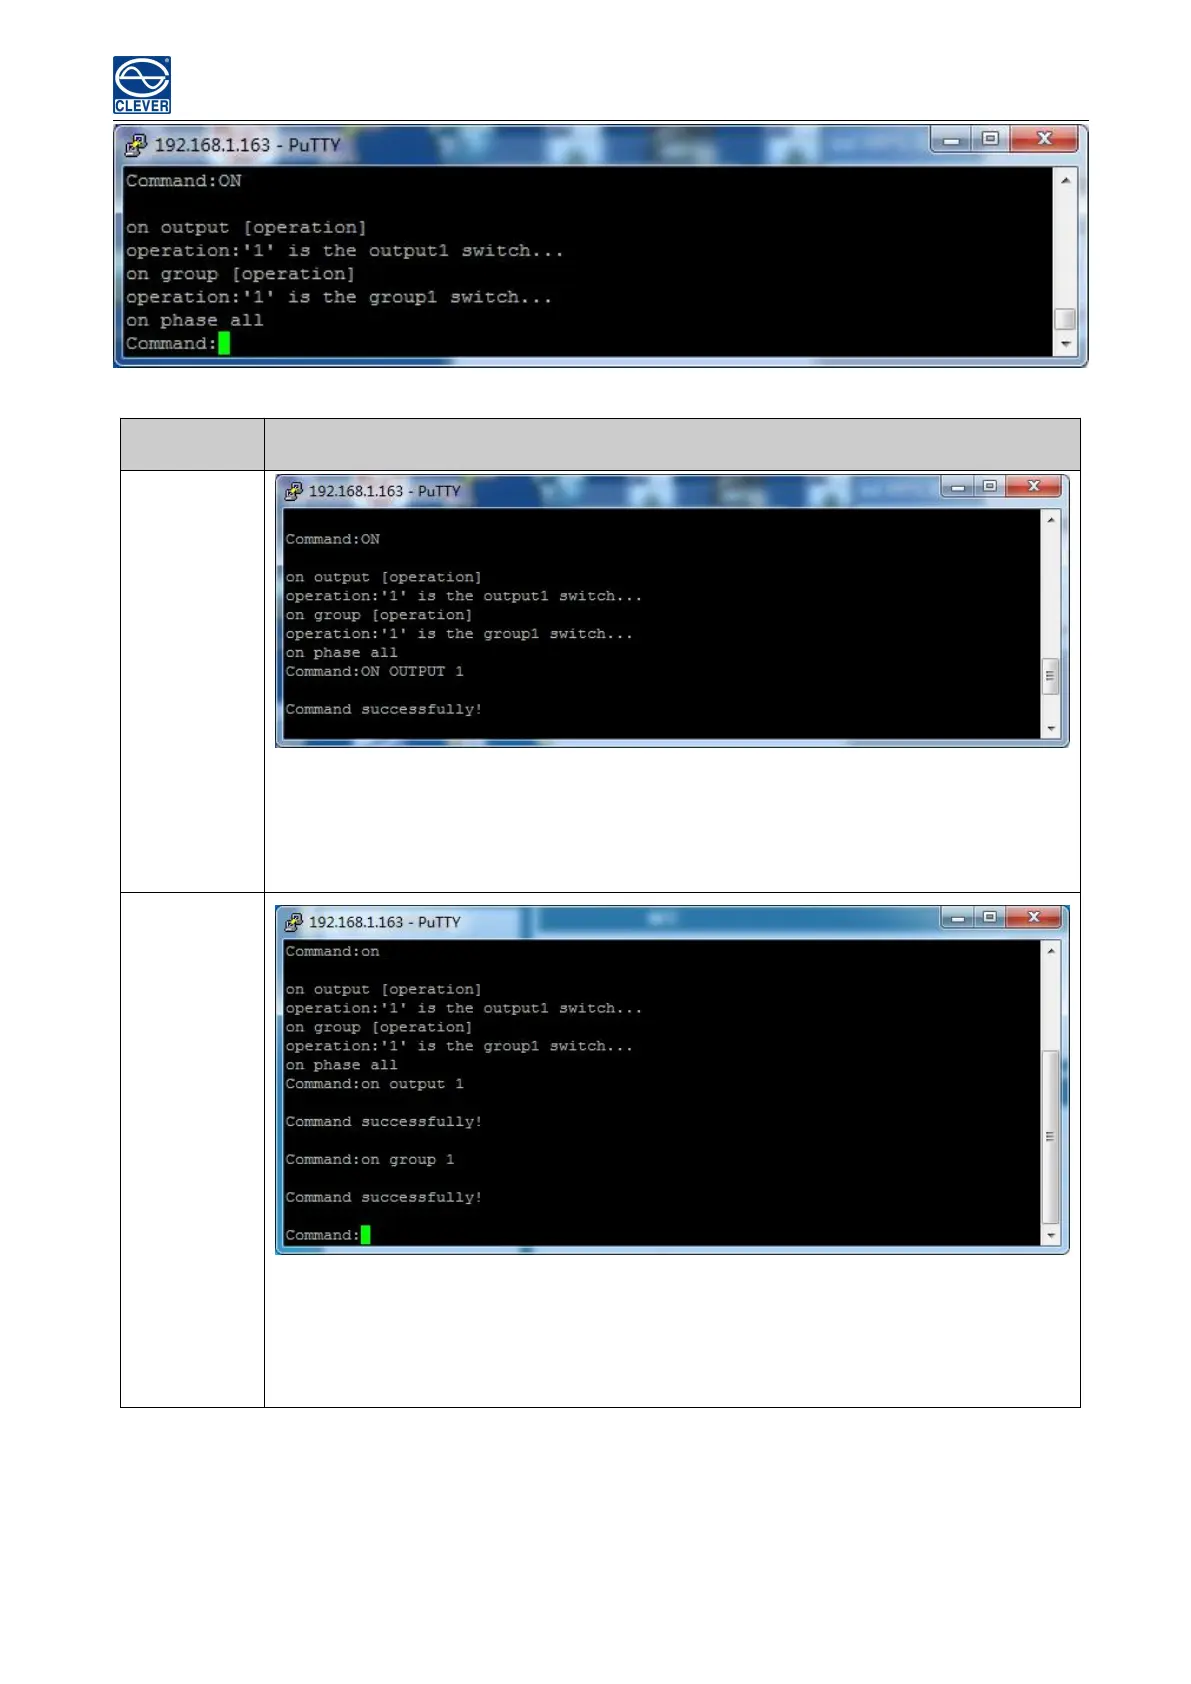Click scroll-down arrow in middle PuTTY window
Screen dimensions: 1191x1684
1050,729
